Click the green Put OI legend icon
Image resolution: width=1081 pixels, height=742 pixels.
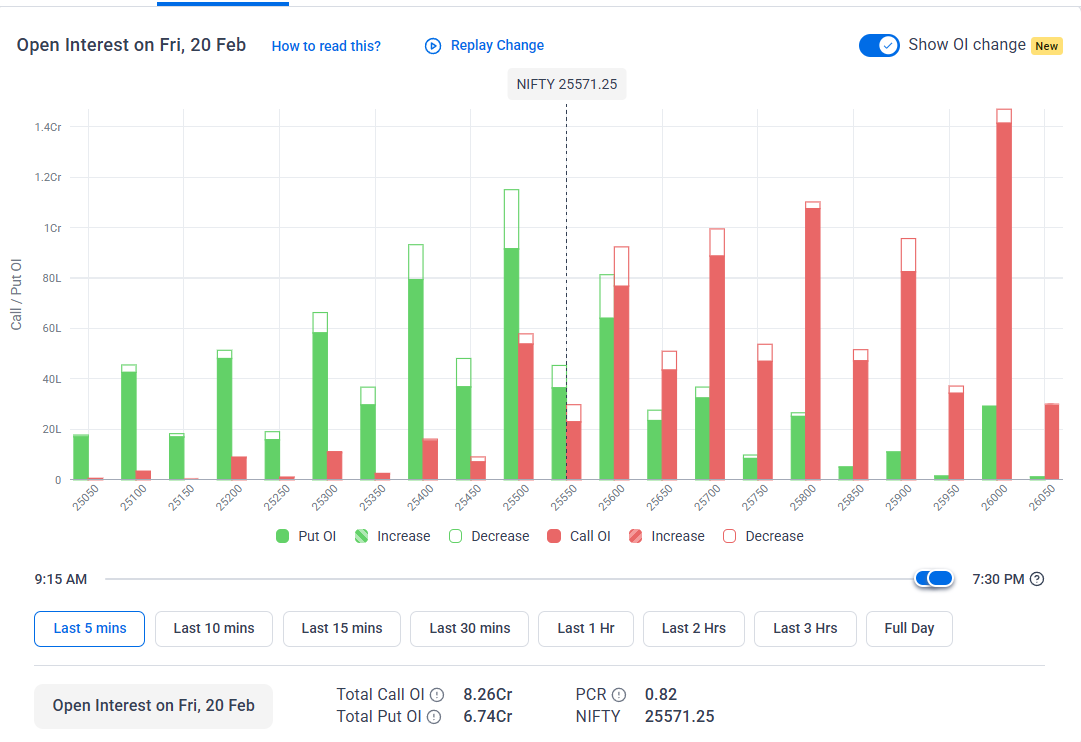pyautogui.click(x=283, y=536)
